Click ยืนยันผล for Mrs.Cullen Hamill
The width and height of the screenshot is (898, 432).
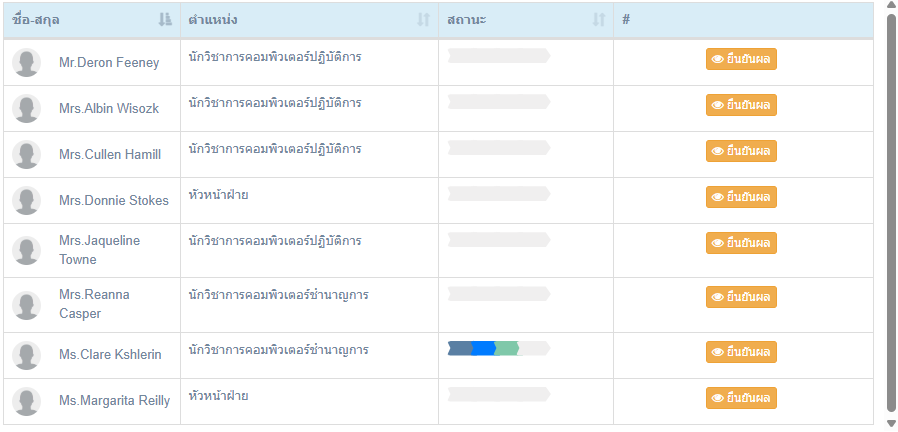point(741,151)
